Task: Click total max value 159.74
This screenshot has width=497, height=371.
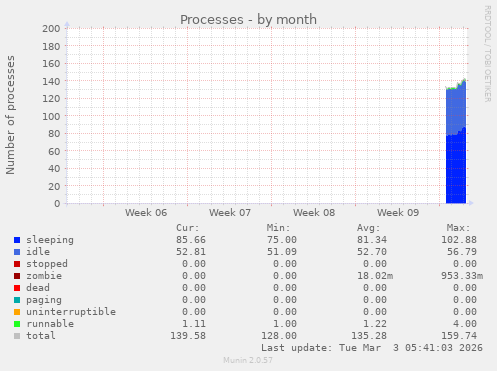Action: (x=459, y=336)
